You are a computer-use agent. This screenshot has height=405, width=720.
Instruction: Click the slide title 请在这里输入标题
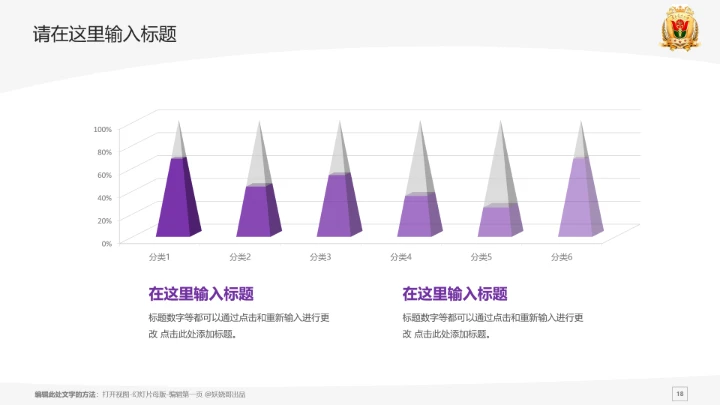[x=105, y=34]
